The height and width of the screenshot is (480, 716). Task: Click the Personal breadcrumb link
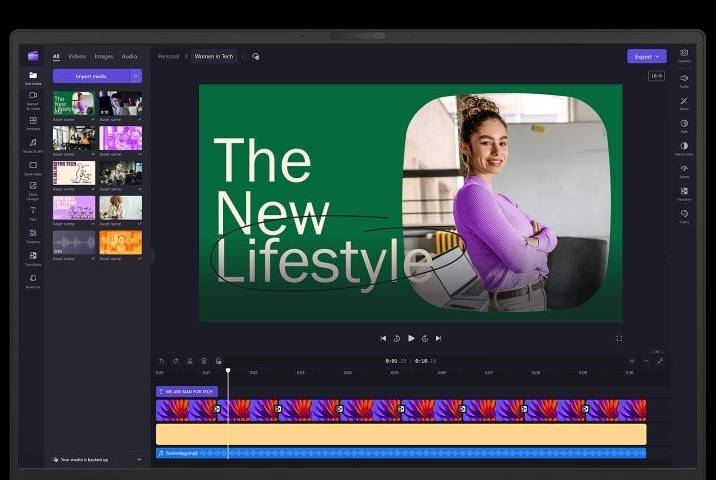168,56
